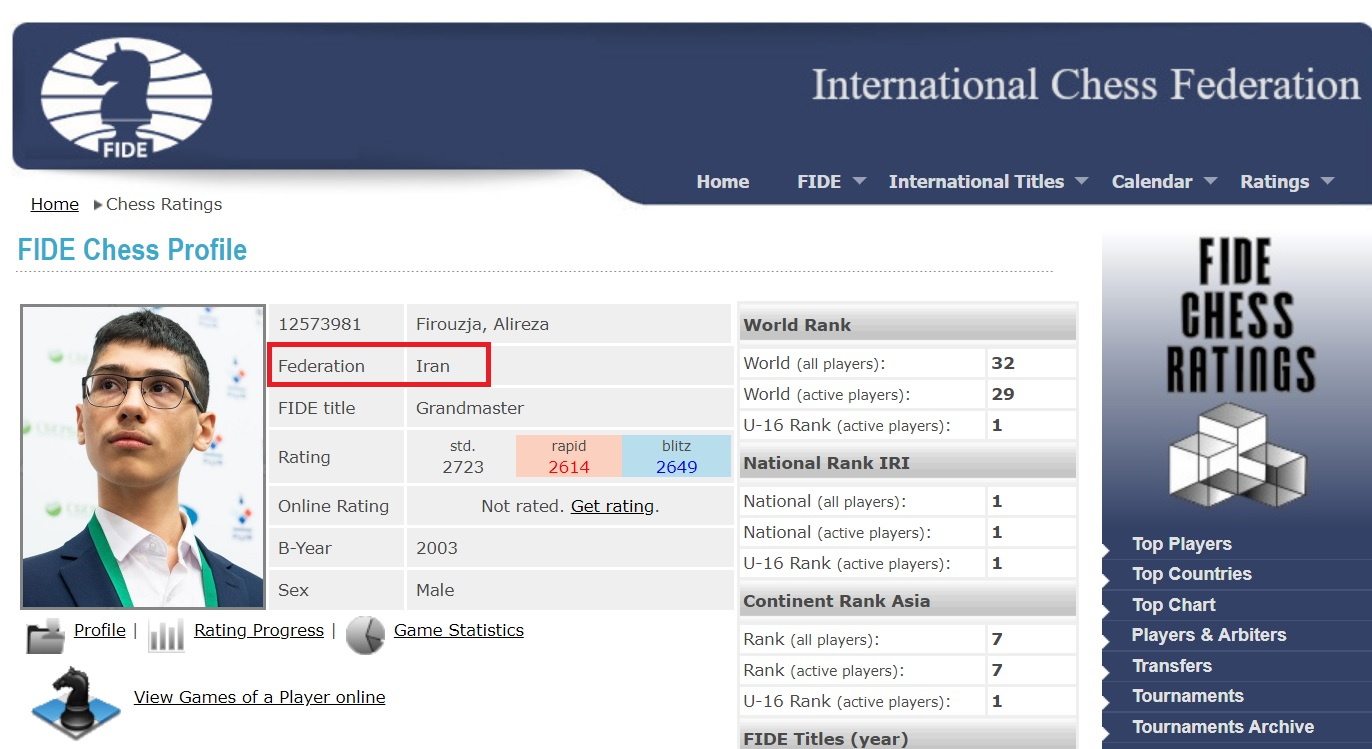
Task: Click the Sex value Male
Action: [x=435, y=590]
